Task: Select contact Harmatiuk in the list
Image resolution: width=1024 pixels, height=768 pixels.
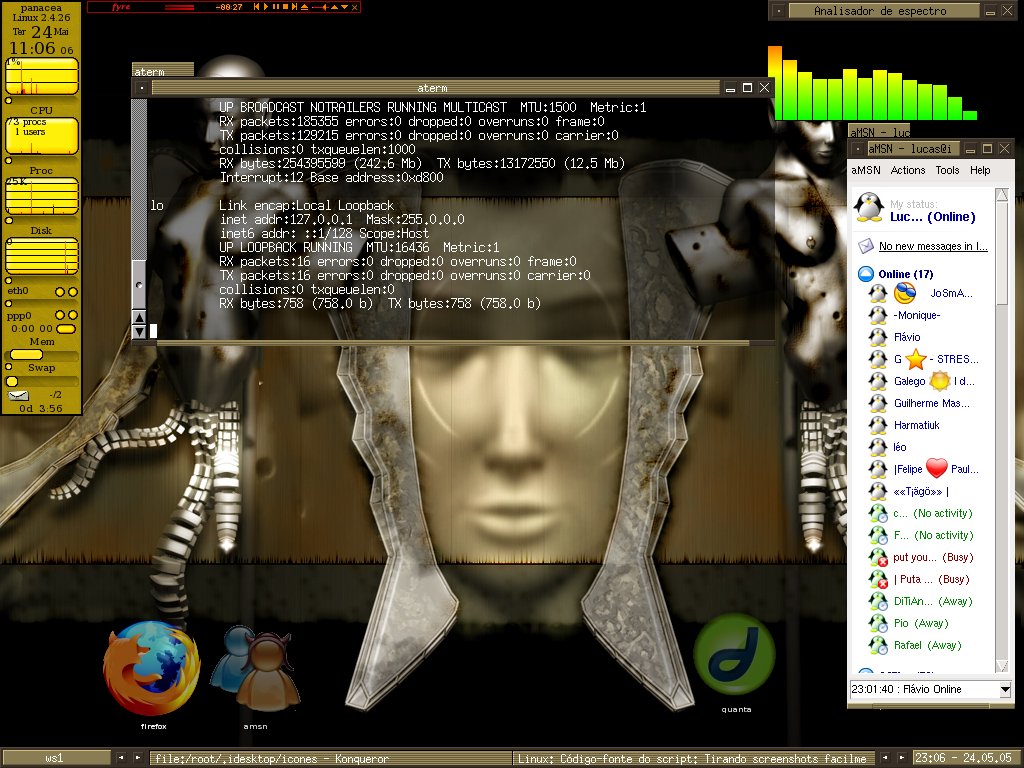Action: click(x=916, y=425)
